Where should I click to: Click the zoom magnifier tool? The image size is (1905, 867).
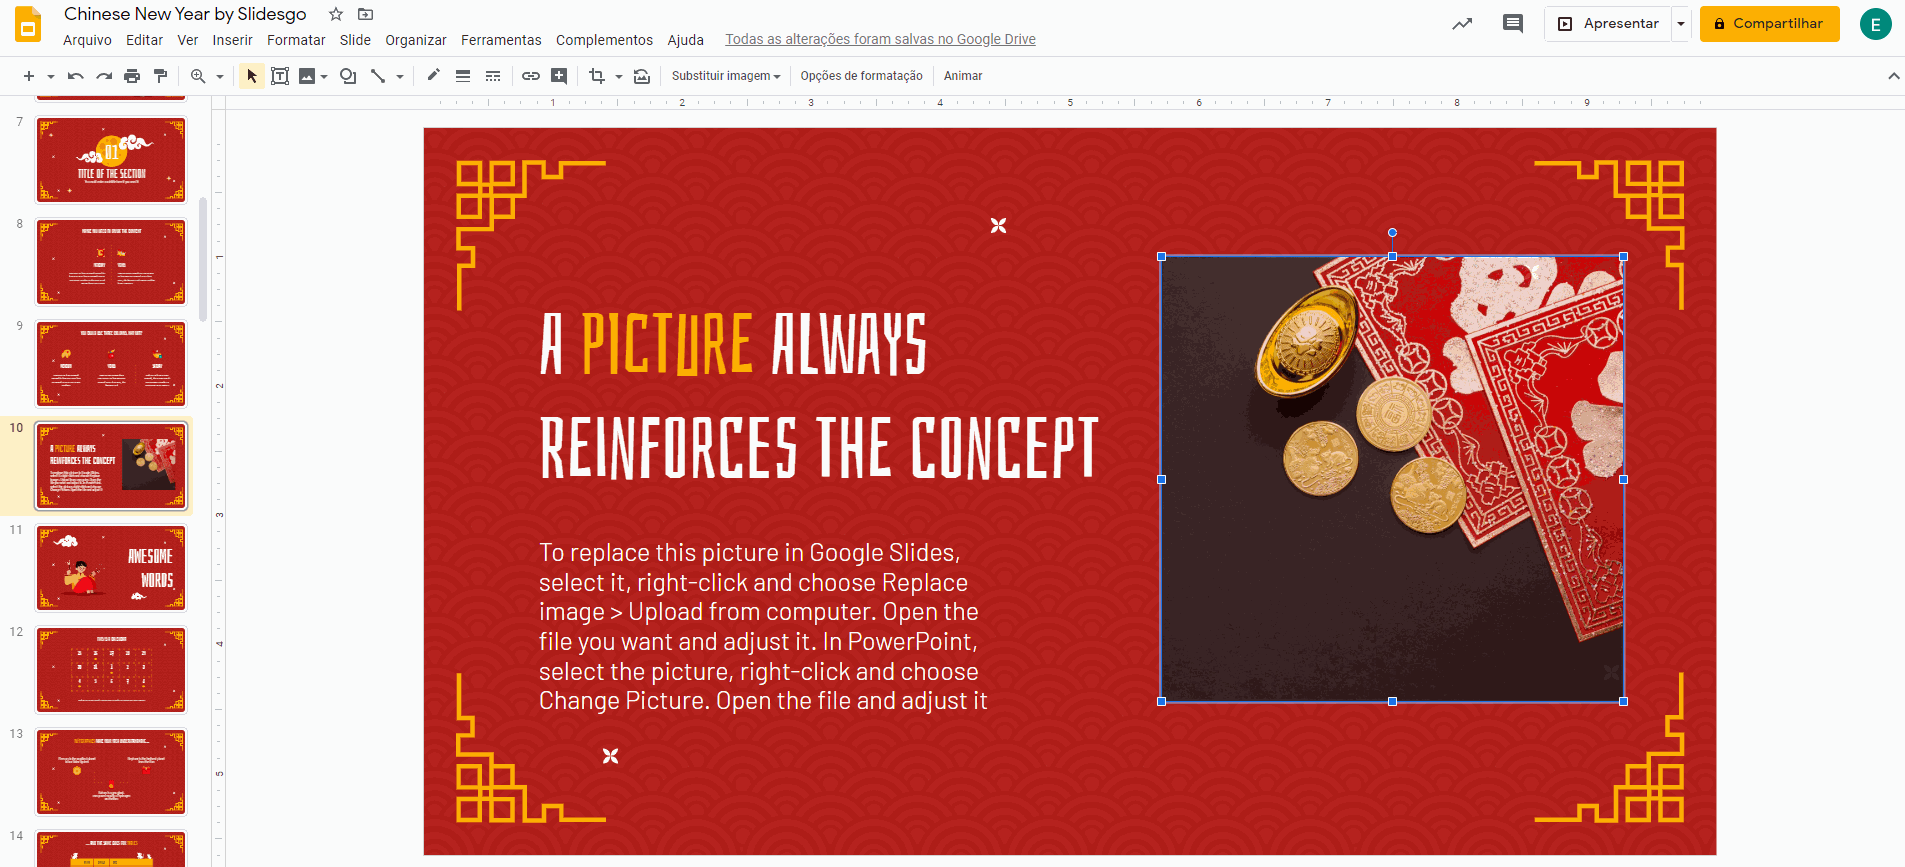click(198, 76)
